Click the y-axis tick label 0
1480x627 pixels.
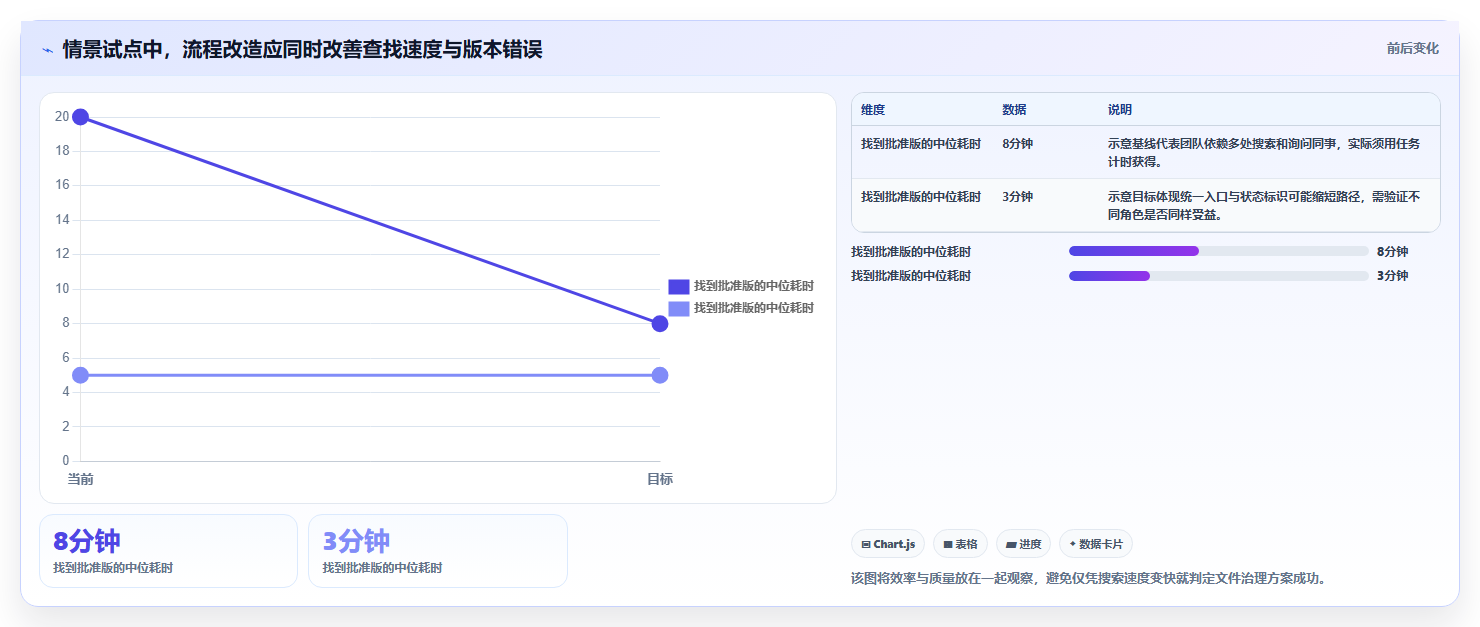tap(66, 461)
